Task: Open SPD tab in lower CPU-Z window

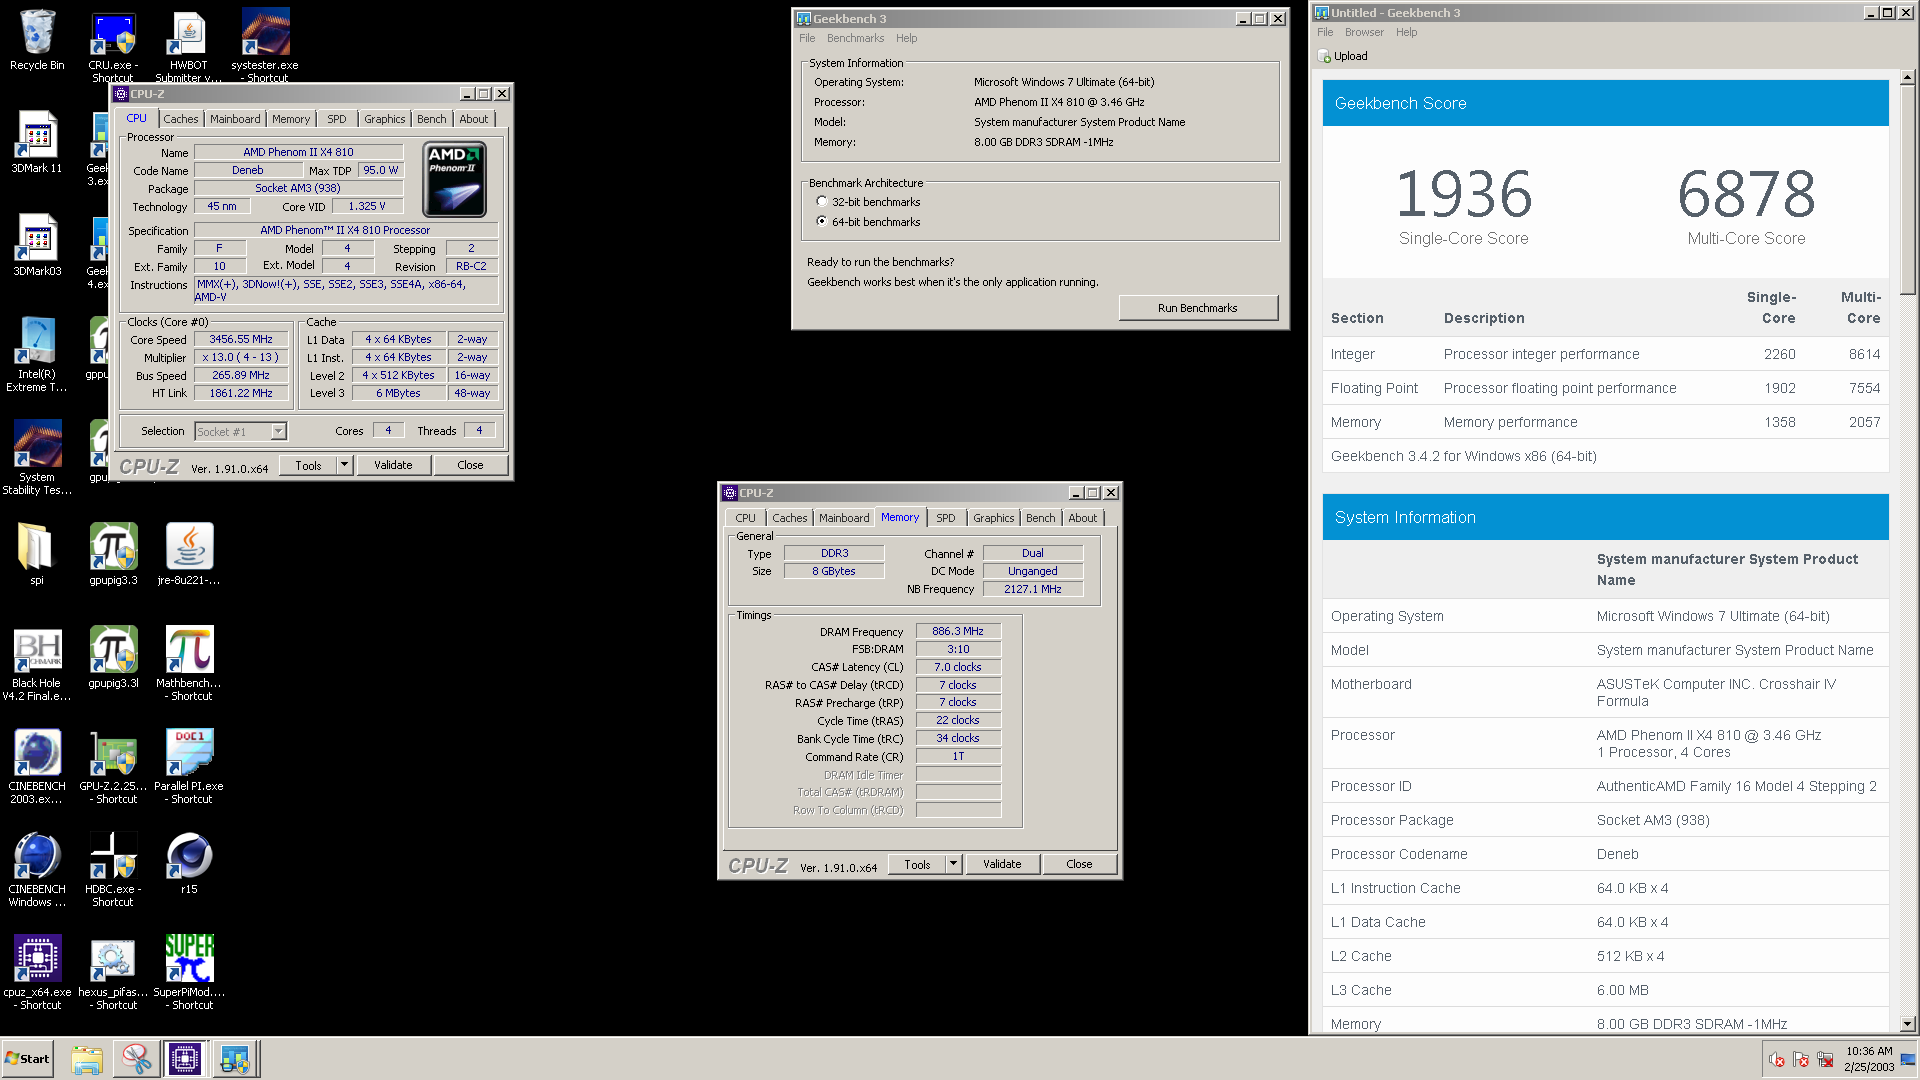Action: coord(946,518)
